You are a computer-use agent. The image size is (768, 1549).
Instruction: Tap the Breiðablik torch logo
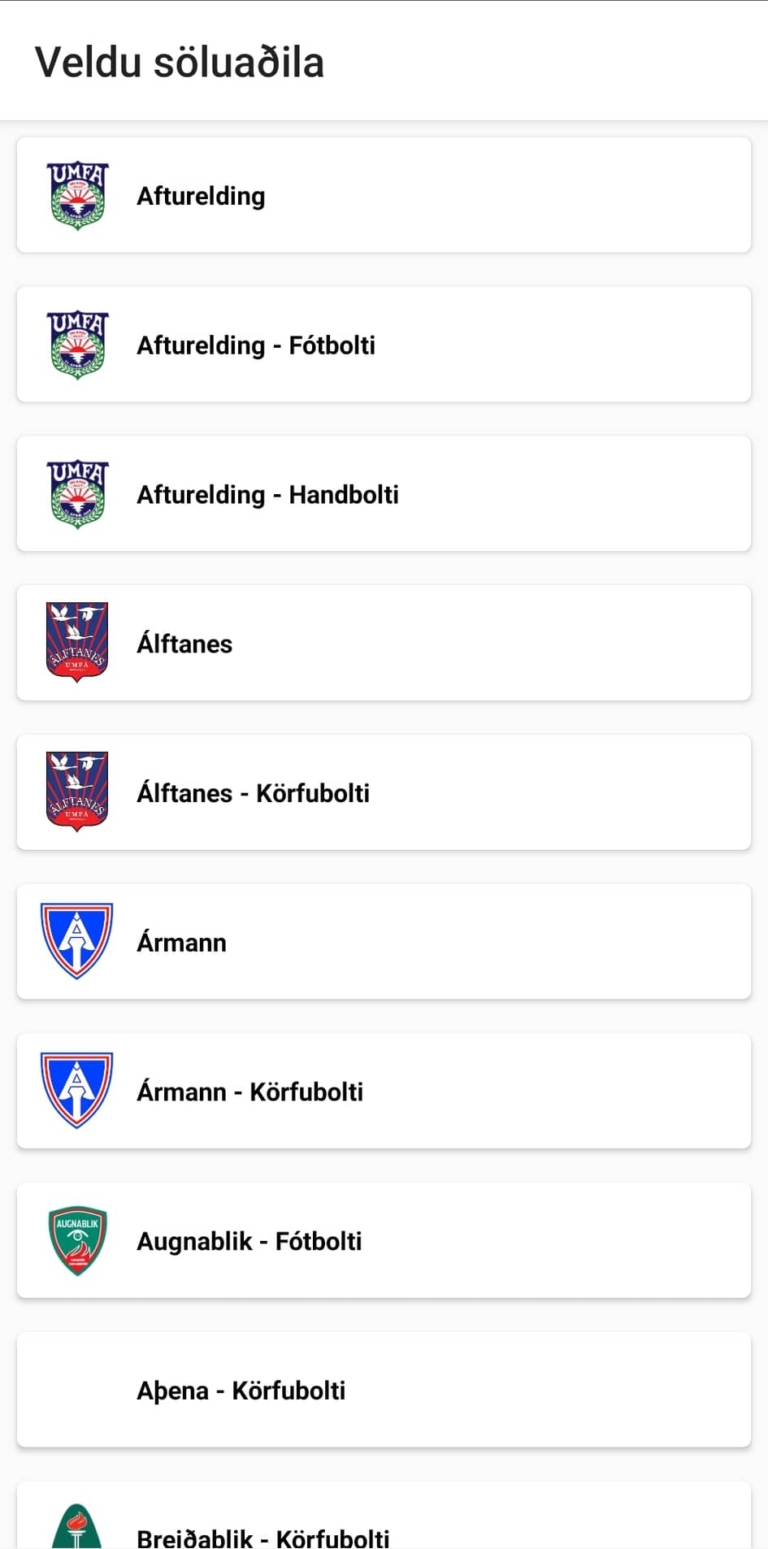pyautogui.click(x=77, y=1526)
